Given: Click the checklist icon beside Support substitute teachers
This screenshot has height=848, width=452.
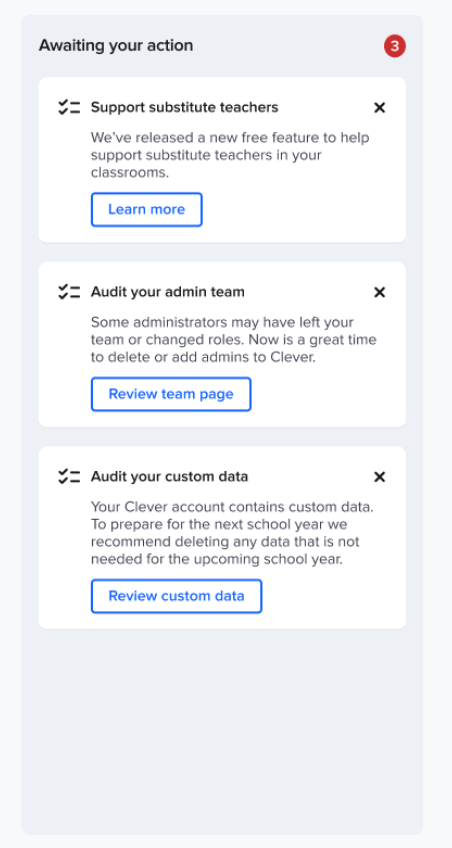Looking at the screenshot, I should 69,107.
